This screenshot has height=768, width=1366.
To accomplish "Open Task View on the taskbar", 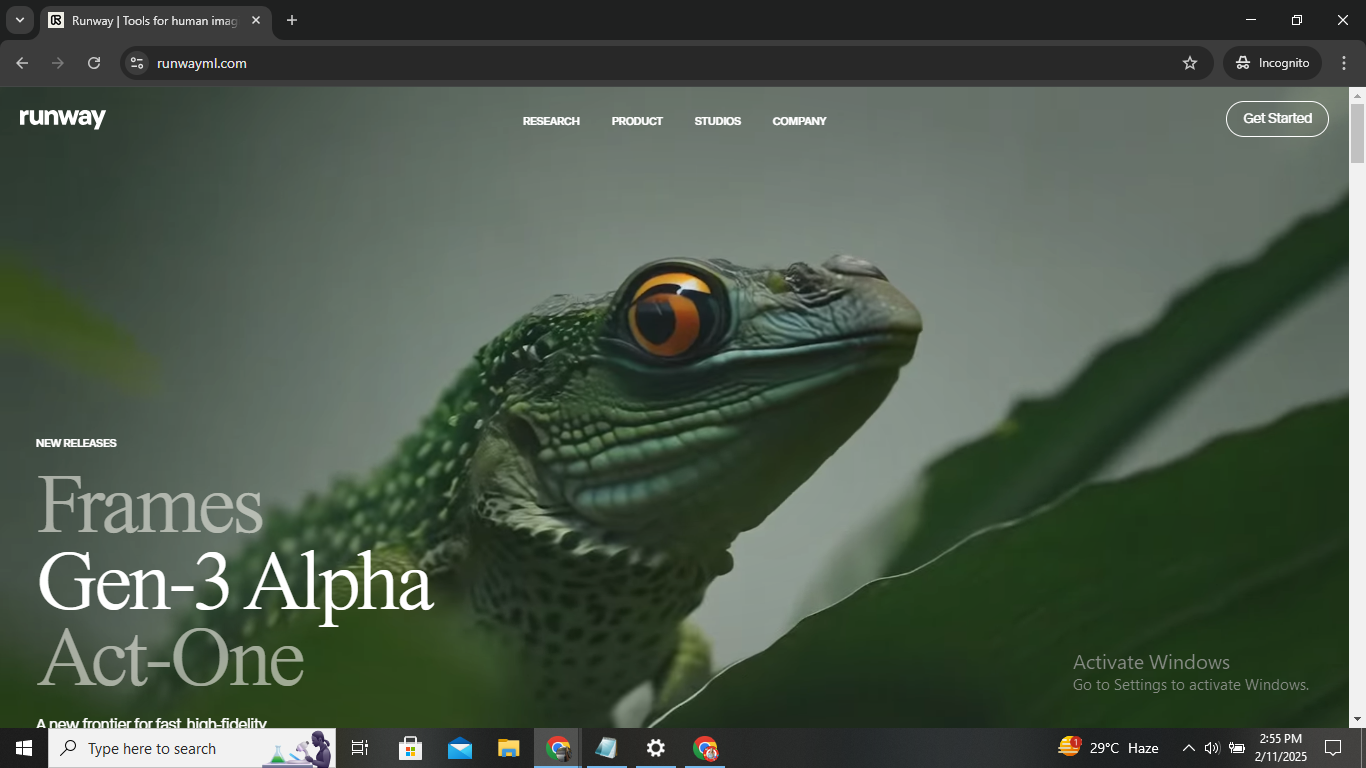I will 360,748.
